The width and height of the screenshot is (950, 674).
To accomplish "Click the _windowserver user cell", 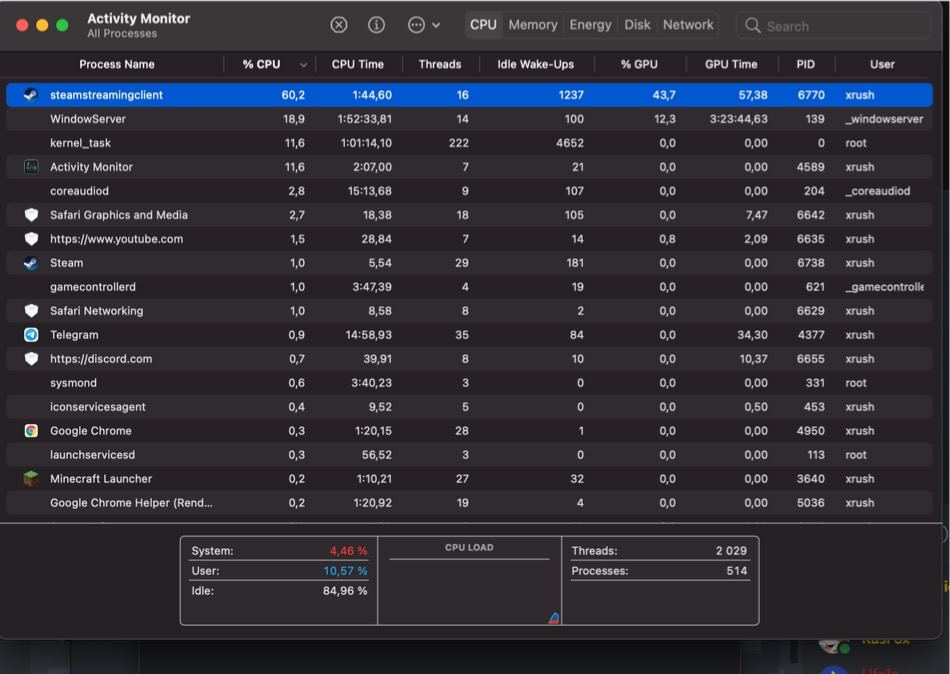I will (x=884, y=119).
